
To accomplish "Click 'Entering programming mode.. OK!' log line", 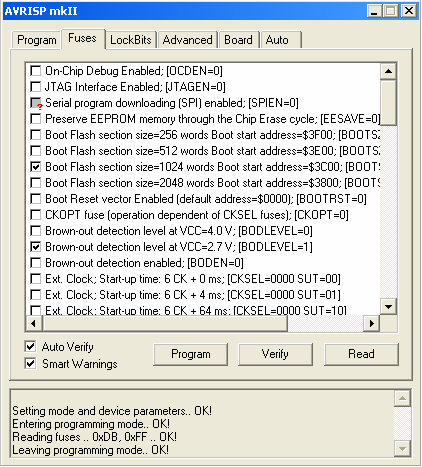I will [x=91, y=424].
